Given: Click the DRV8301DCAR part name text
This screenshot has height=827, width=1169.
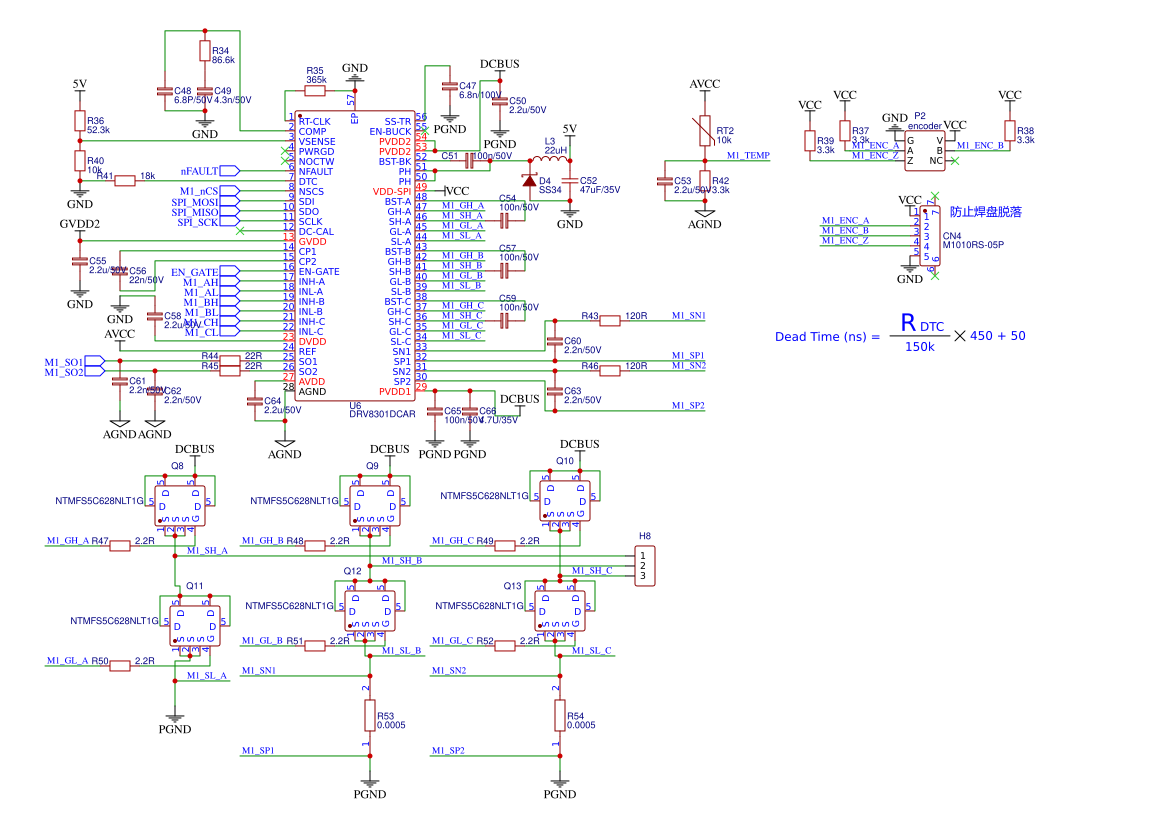Looking at the screenshot, I should (x=382, y=414).
